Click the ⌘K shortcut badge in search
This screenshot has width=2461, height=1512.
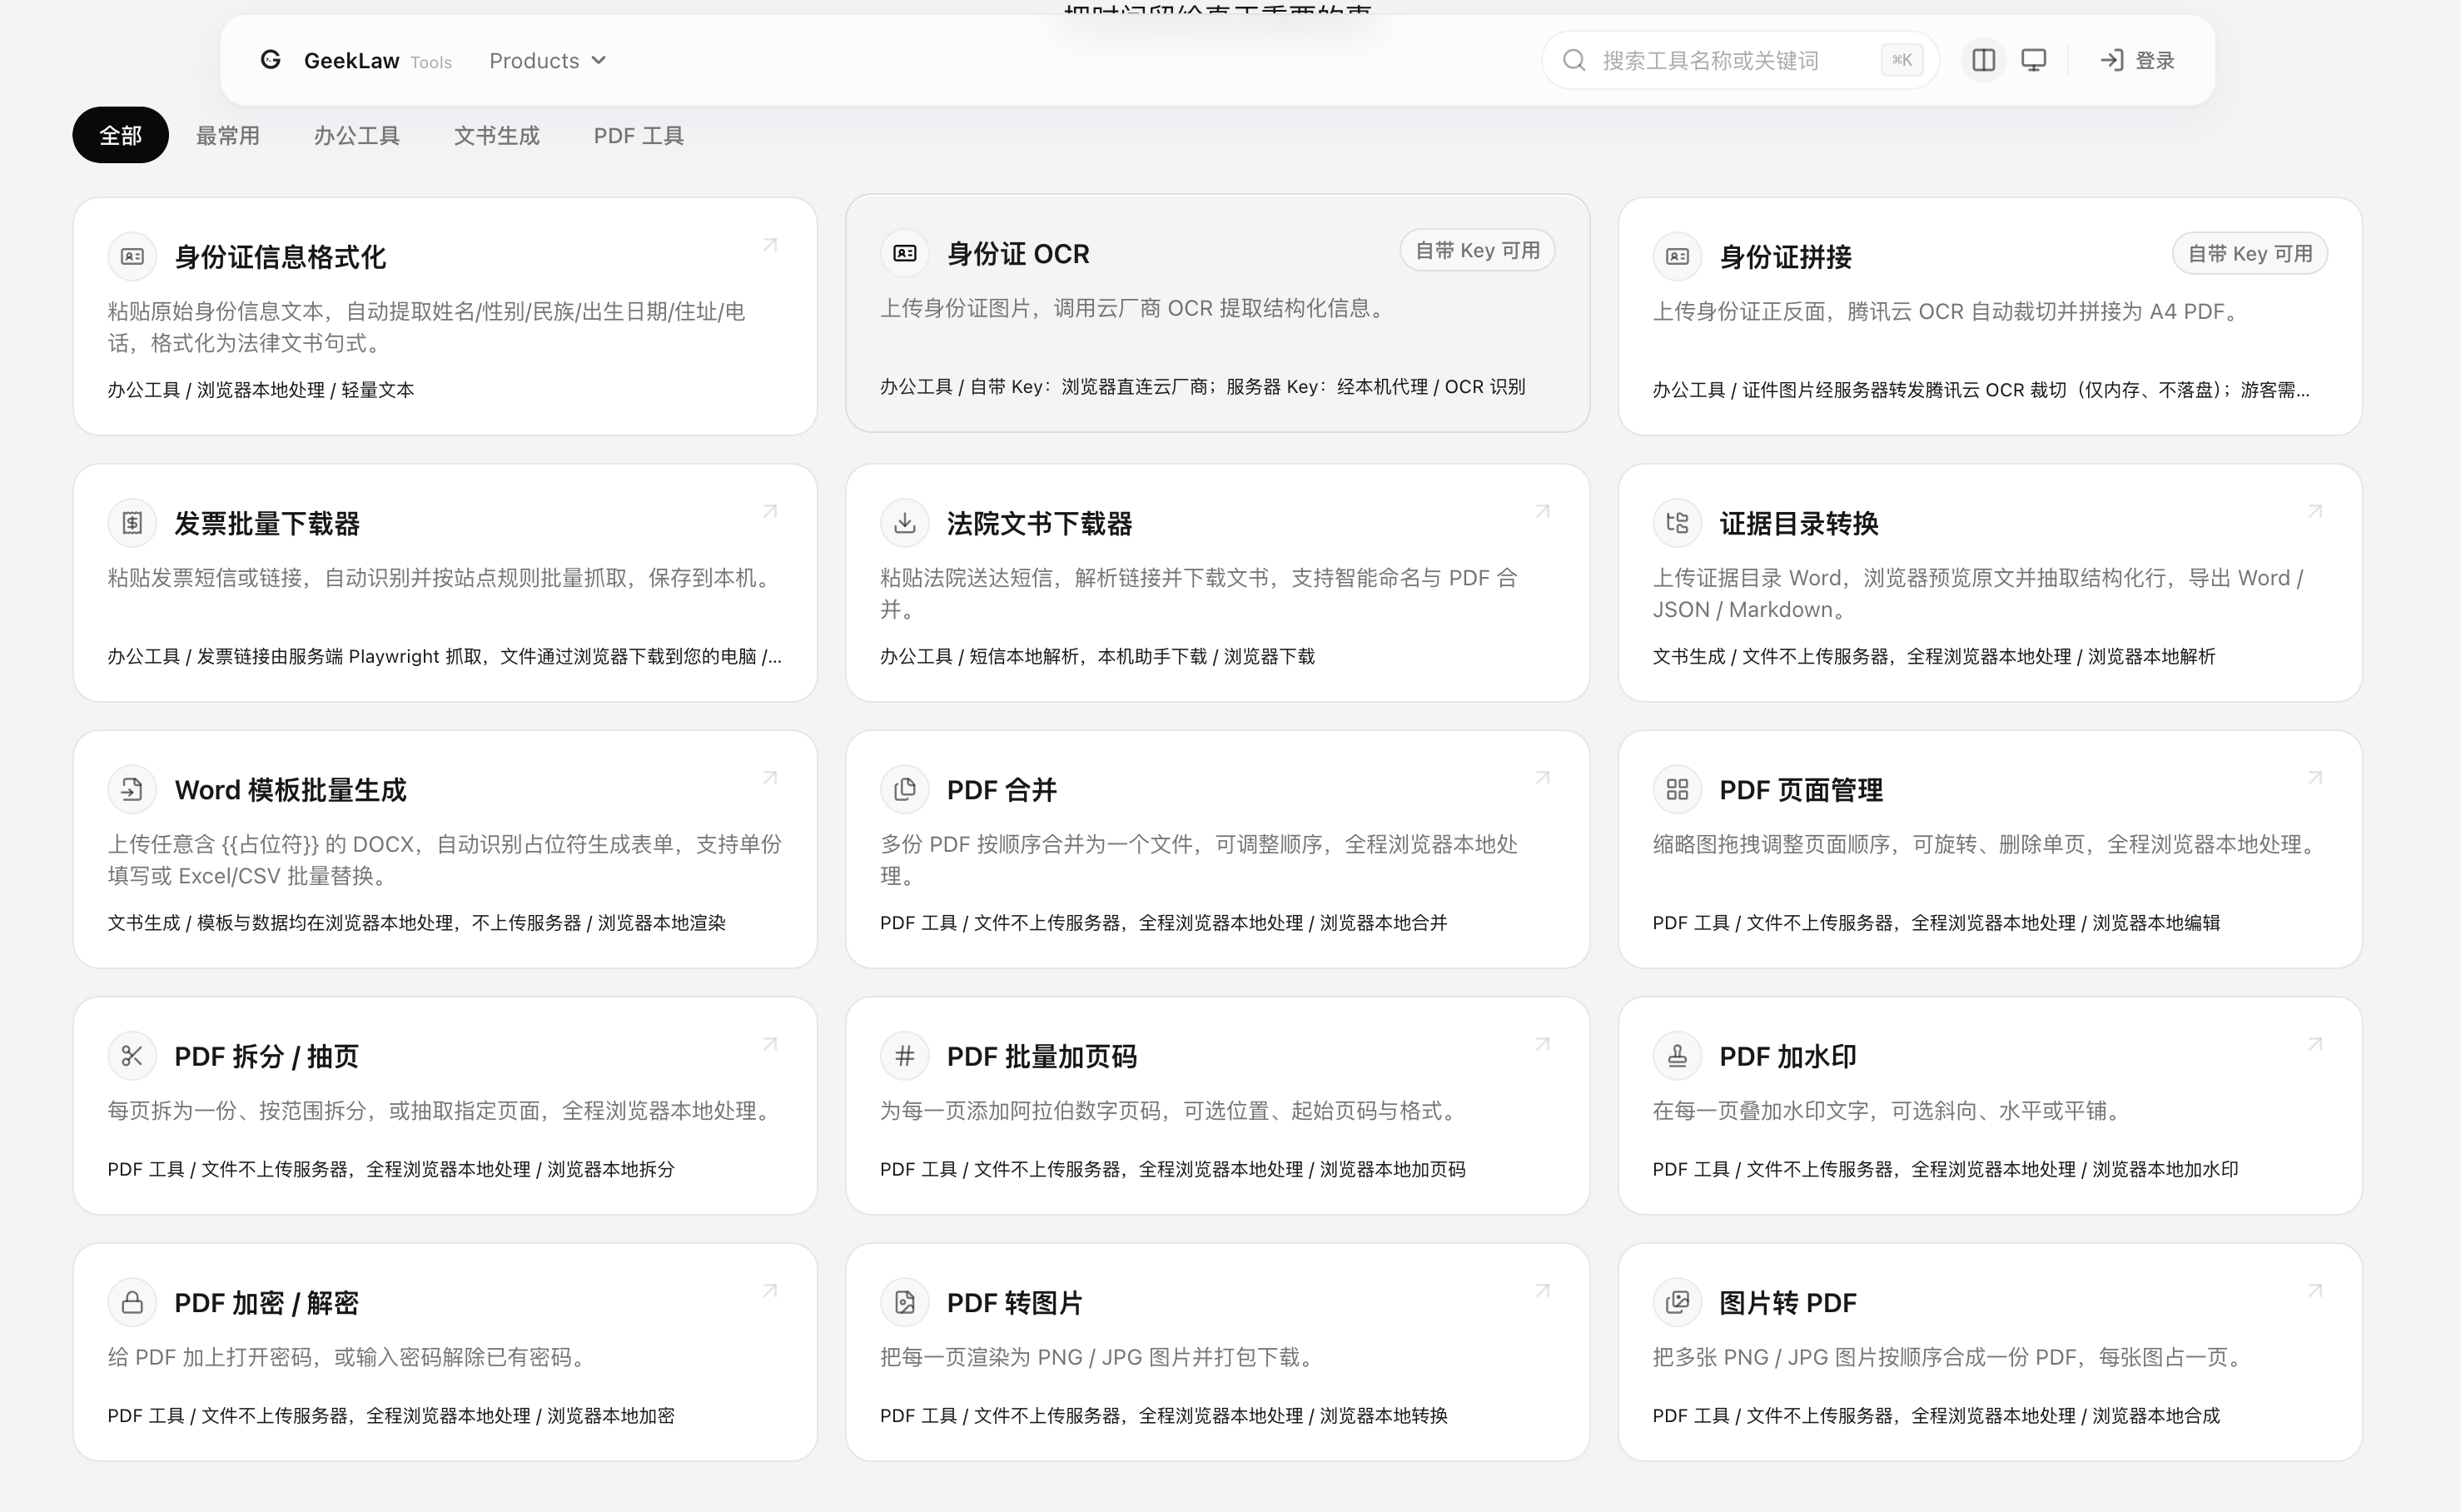click(1901, 60)
